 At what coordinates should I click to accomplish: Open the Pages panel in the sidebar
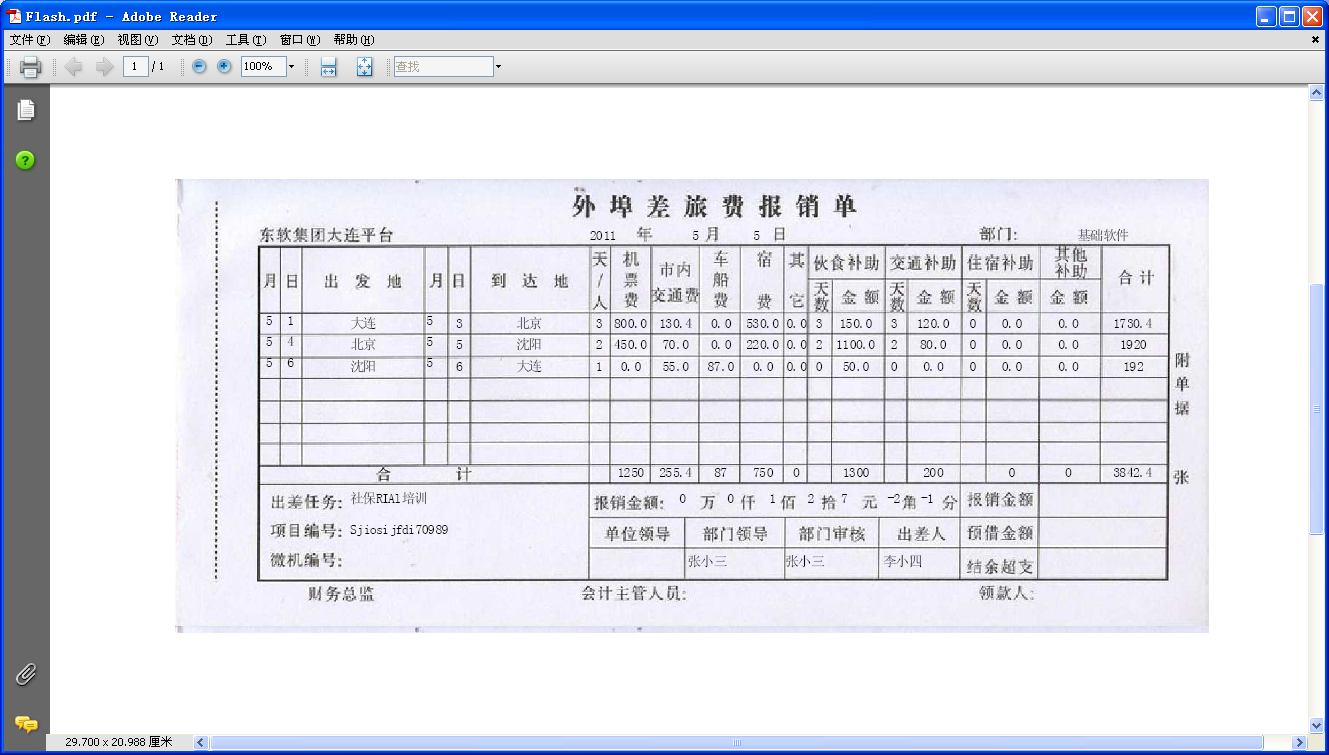pyautogui.click(x=25, y=110)
